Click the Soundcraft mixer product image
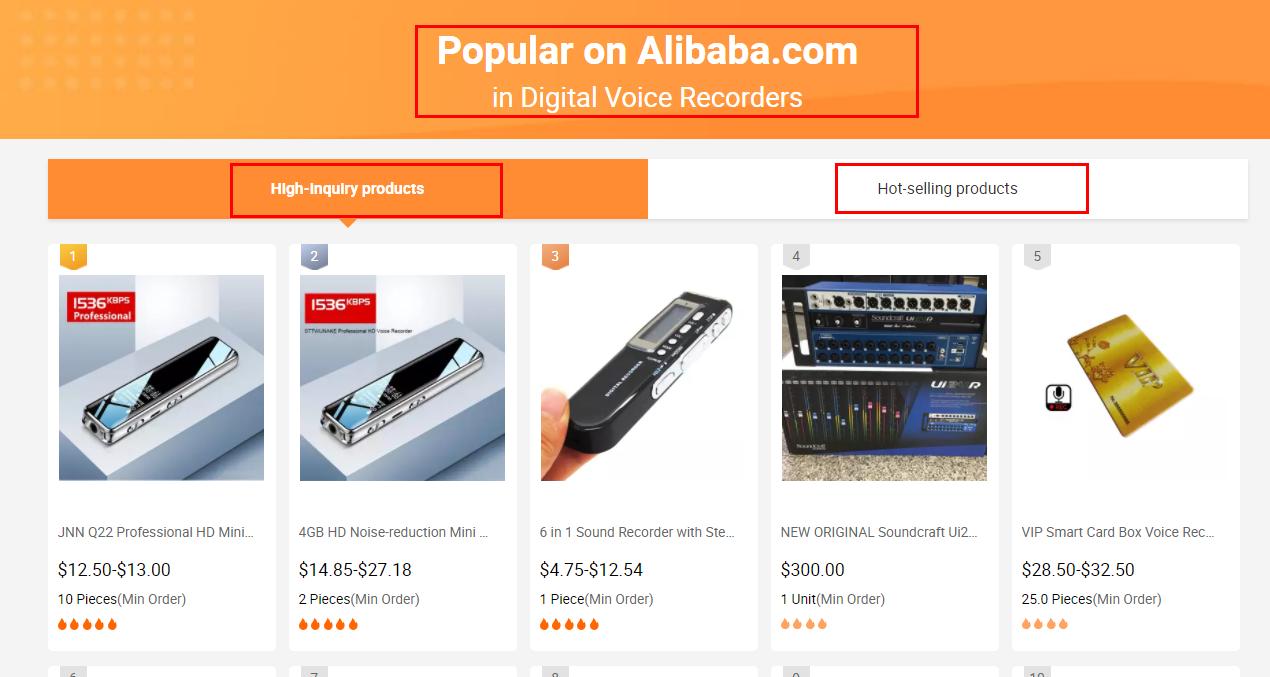This screenshot has width=1270, height=677. pyautogui.click(x=884, y=378)
